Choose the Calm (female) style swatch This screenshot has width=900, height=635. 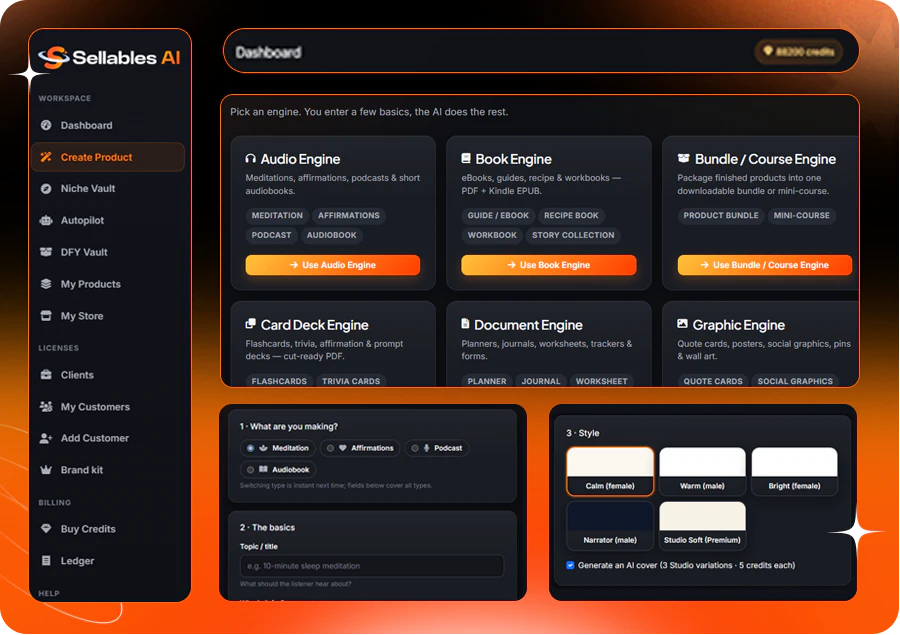click(x=610, y=471)
